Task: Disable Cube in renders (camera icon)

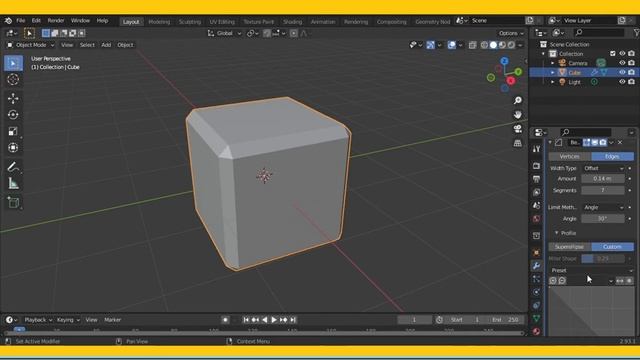Action: (631, 72)
